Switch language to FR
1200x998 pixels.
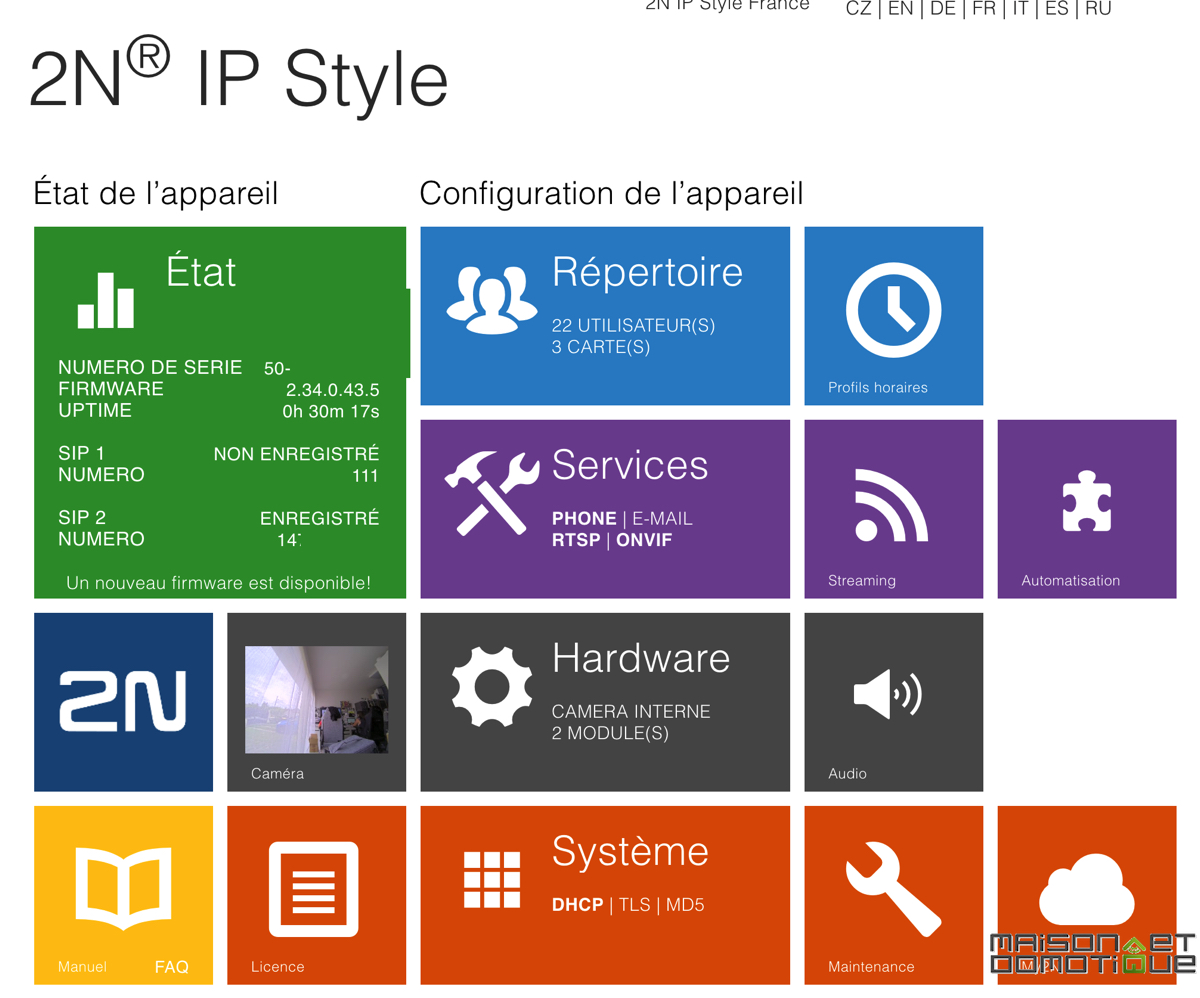(x=984, y=9)
